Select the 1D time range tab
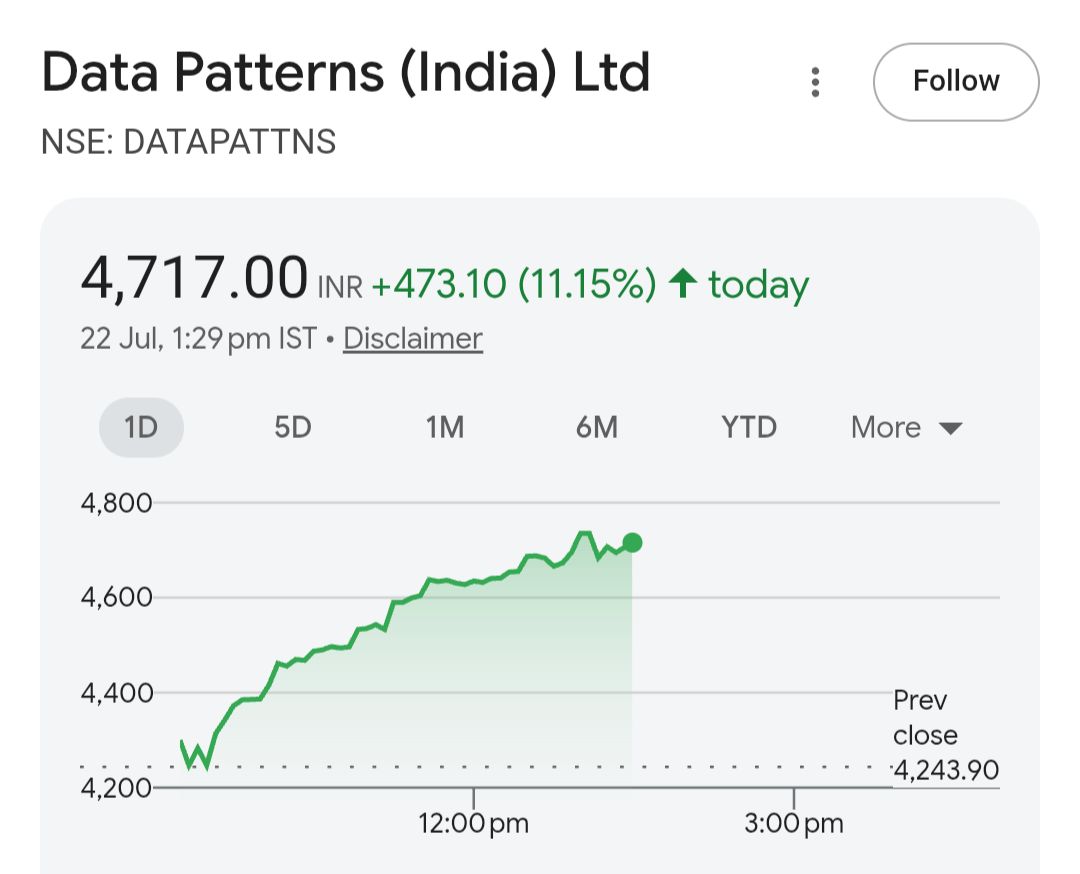The height and width of the screenshot is (874, 1080). click(x=141, y=427)
